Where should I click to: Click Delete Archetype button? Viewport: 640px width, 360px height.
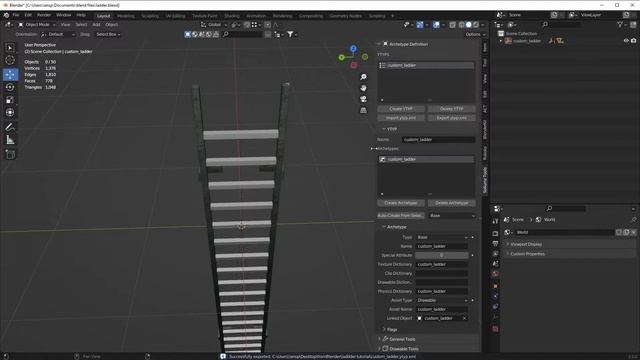[451, 203]
